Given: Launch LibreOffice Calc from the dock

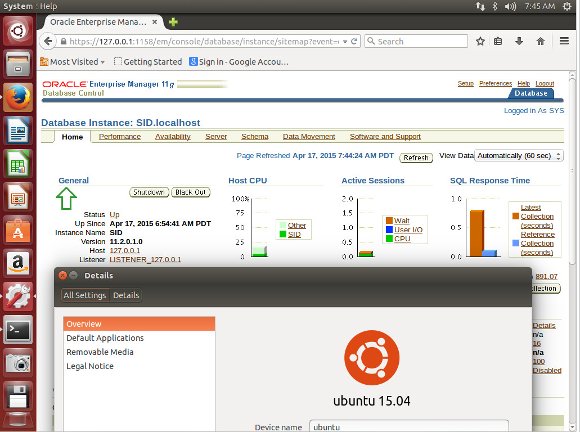Looking at the screenshot, I should pyautogui.click(x=18, y=163).
